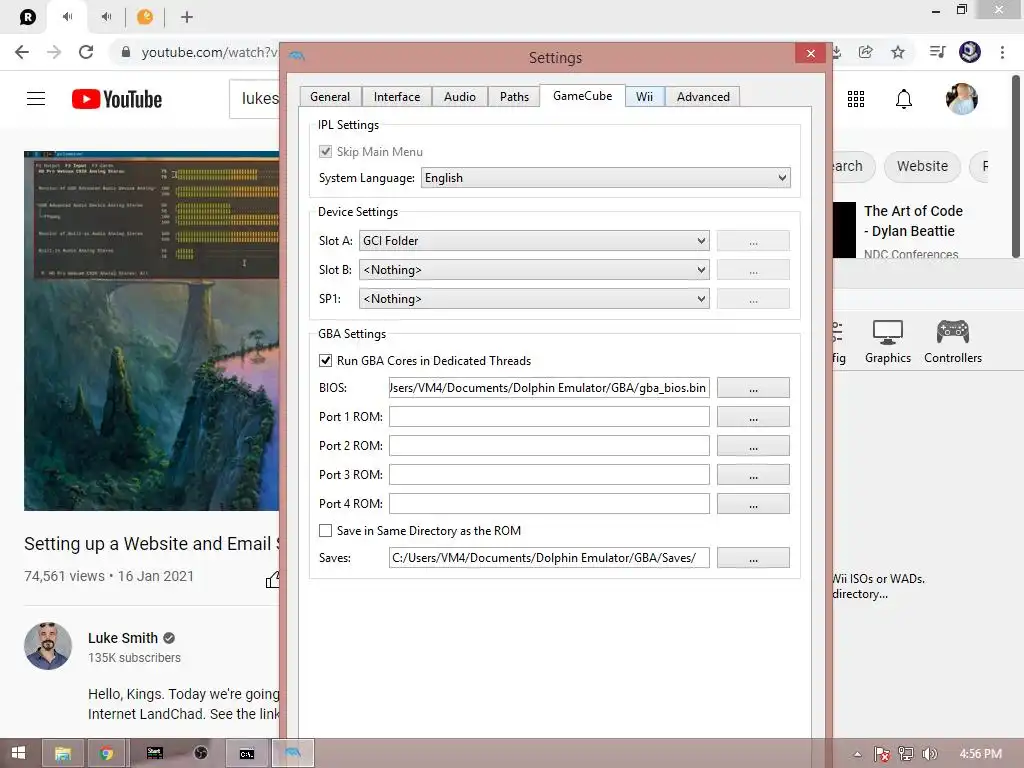Click the Port 2 ROM path field
Image resolution: width=1024 pixels, height=768 pixels.
coord(549,445)
